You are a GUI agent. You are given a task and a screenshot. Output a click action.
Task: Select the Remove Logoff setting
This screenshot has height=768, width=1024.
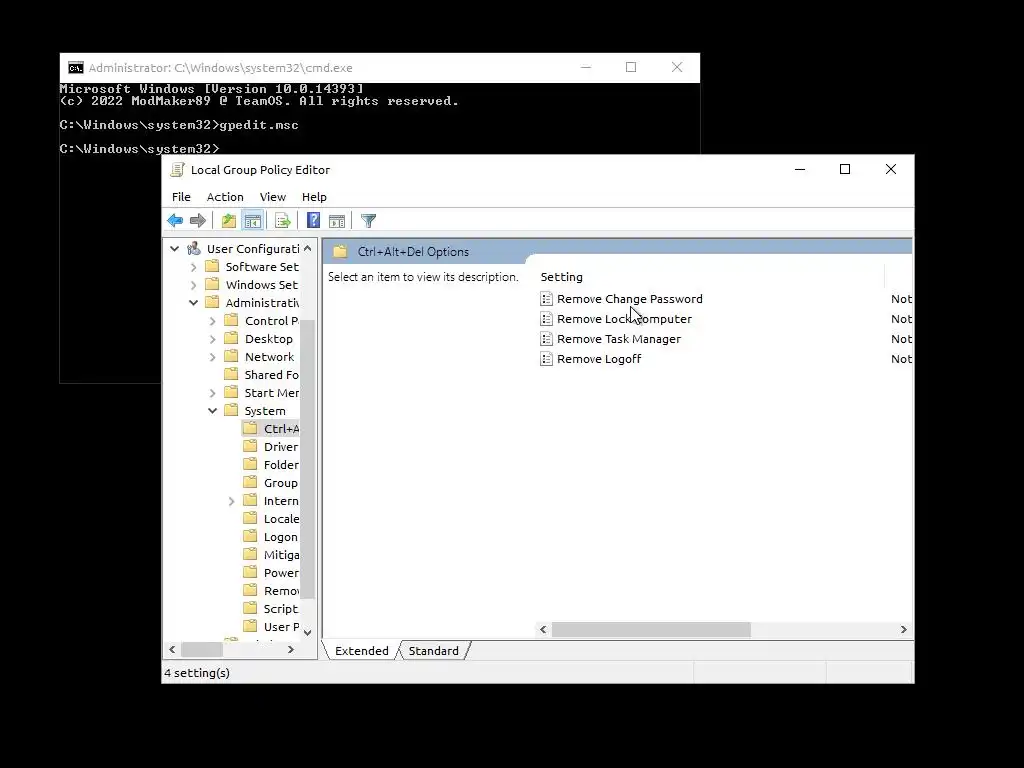click(599, 359)
